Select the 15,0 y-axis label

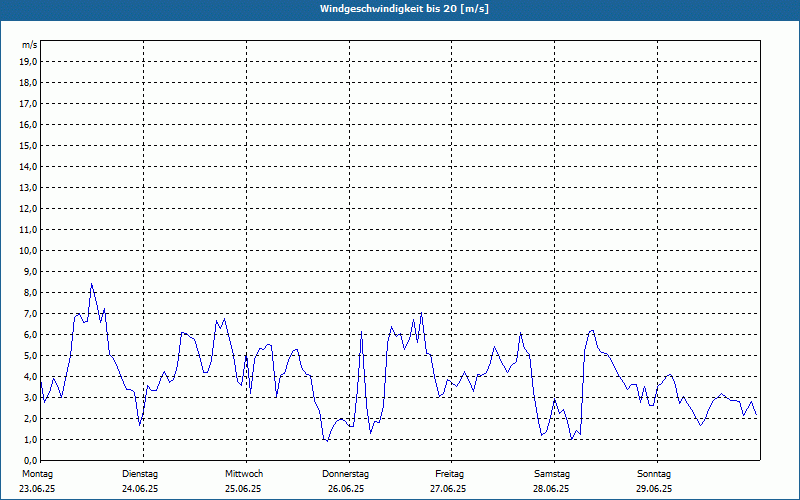coord(28,145)
